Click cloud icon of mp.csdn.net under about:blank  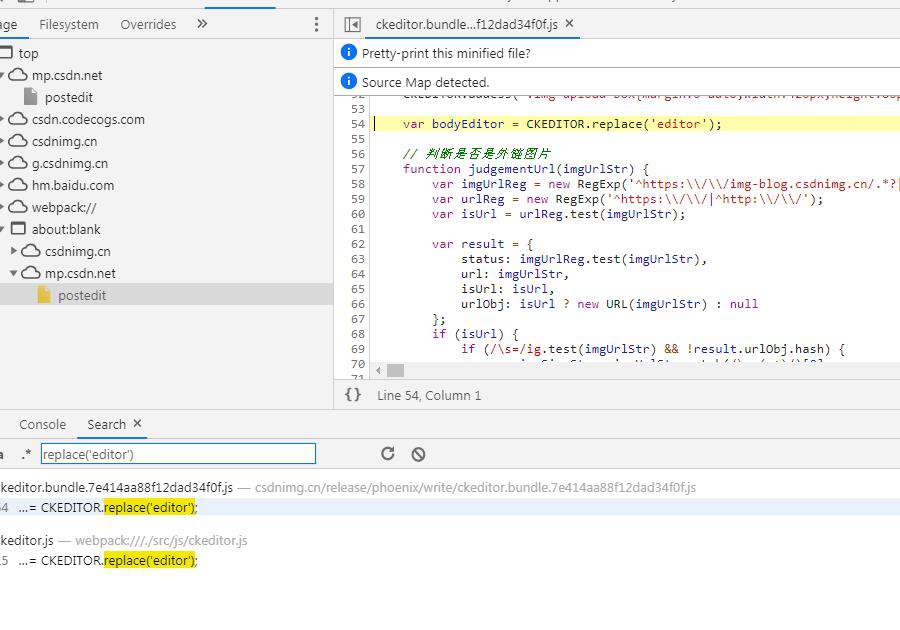pyautogui.click(x=31, y=273)
